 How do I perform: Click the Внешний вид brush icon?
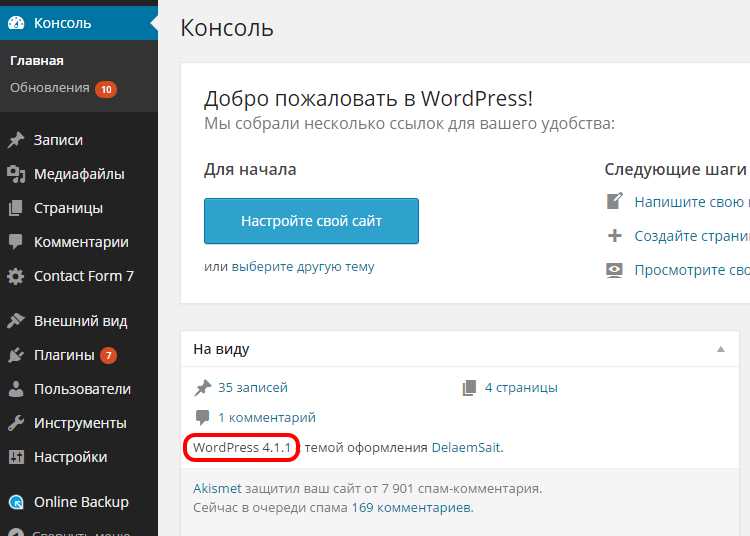pyautogui.click(x=16, y=321)
